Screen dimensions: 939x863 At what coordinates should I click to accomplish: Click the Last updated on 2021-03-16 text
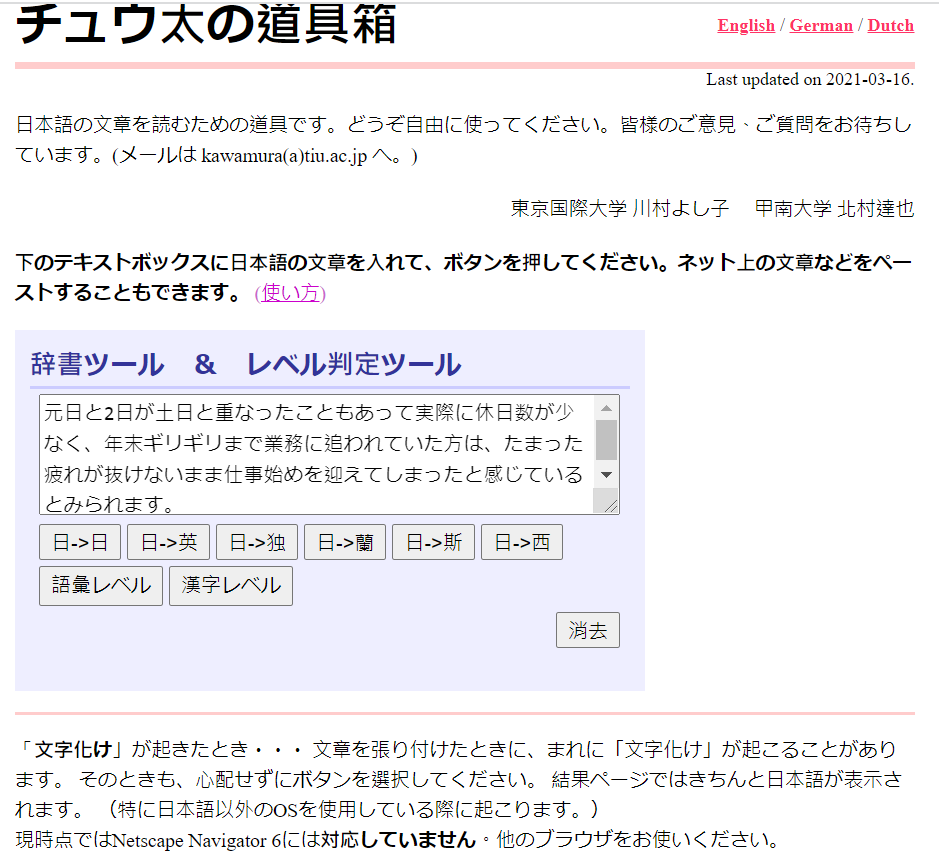810,79
